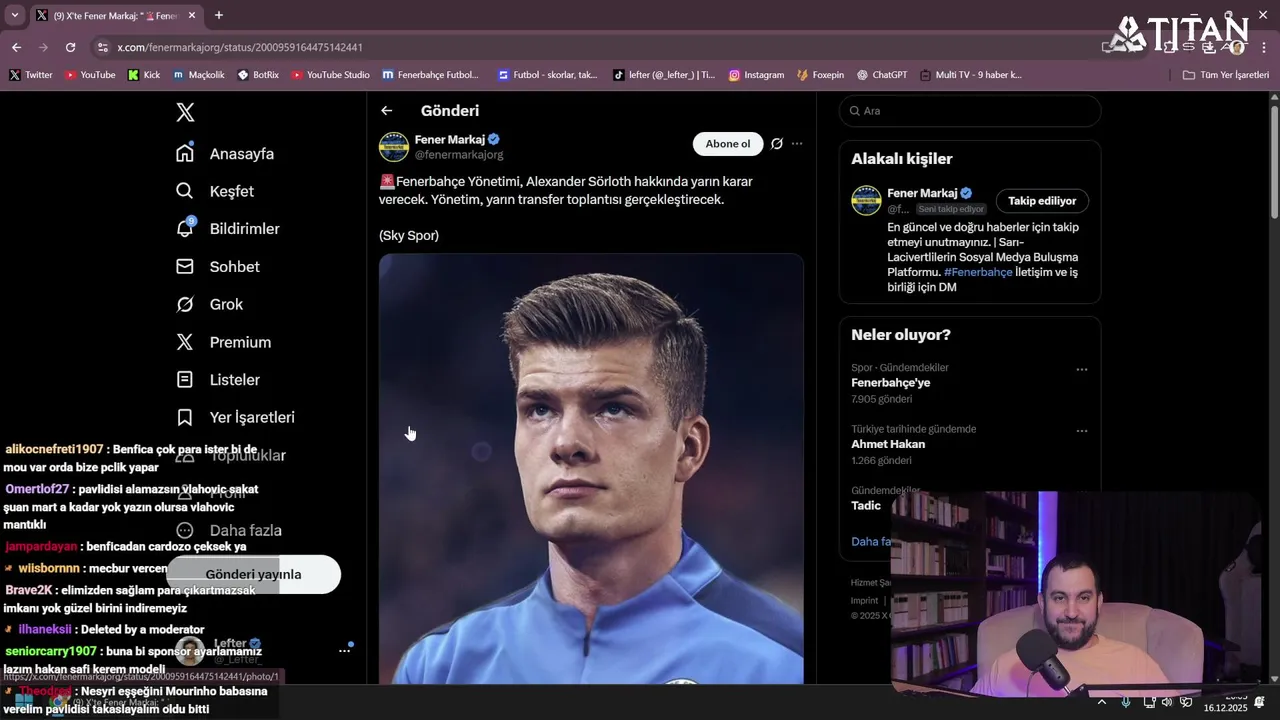The width and height of the screenshot is (1280, 720).
Task: Open tab search dropdown arrow
Action: pos(14,15)
